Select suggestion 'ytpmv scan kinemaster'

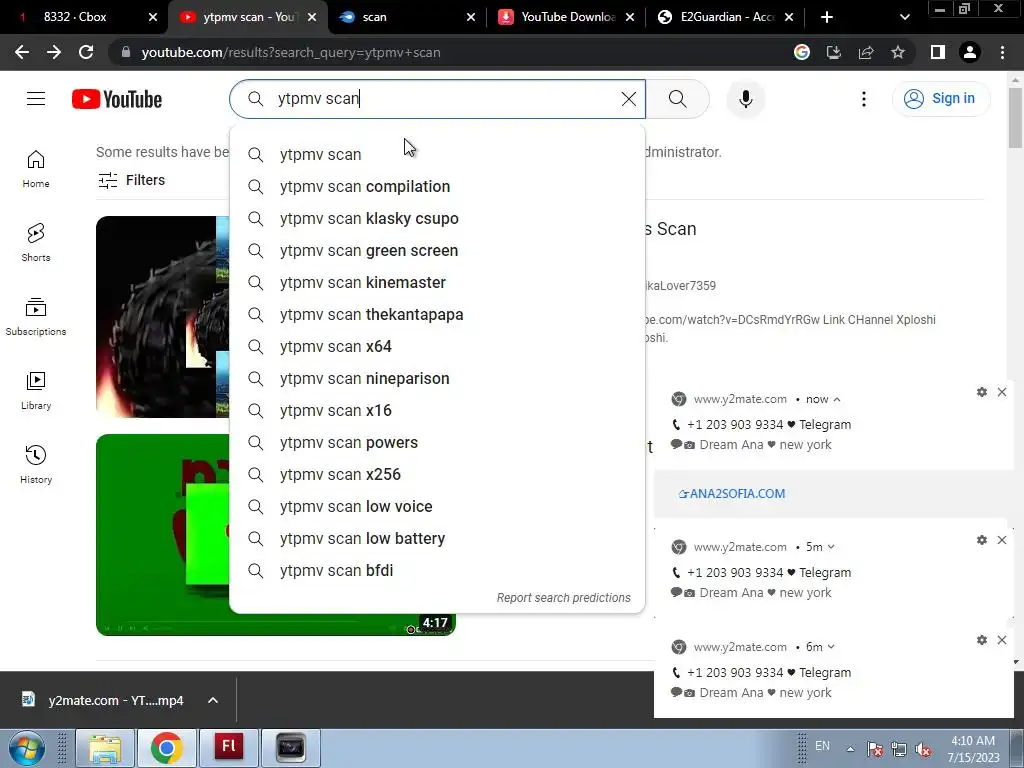coord(437,283)
